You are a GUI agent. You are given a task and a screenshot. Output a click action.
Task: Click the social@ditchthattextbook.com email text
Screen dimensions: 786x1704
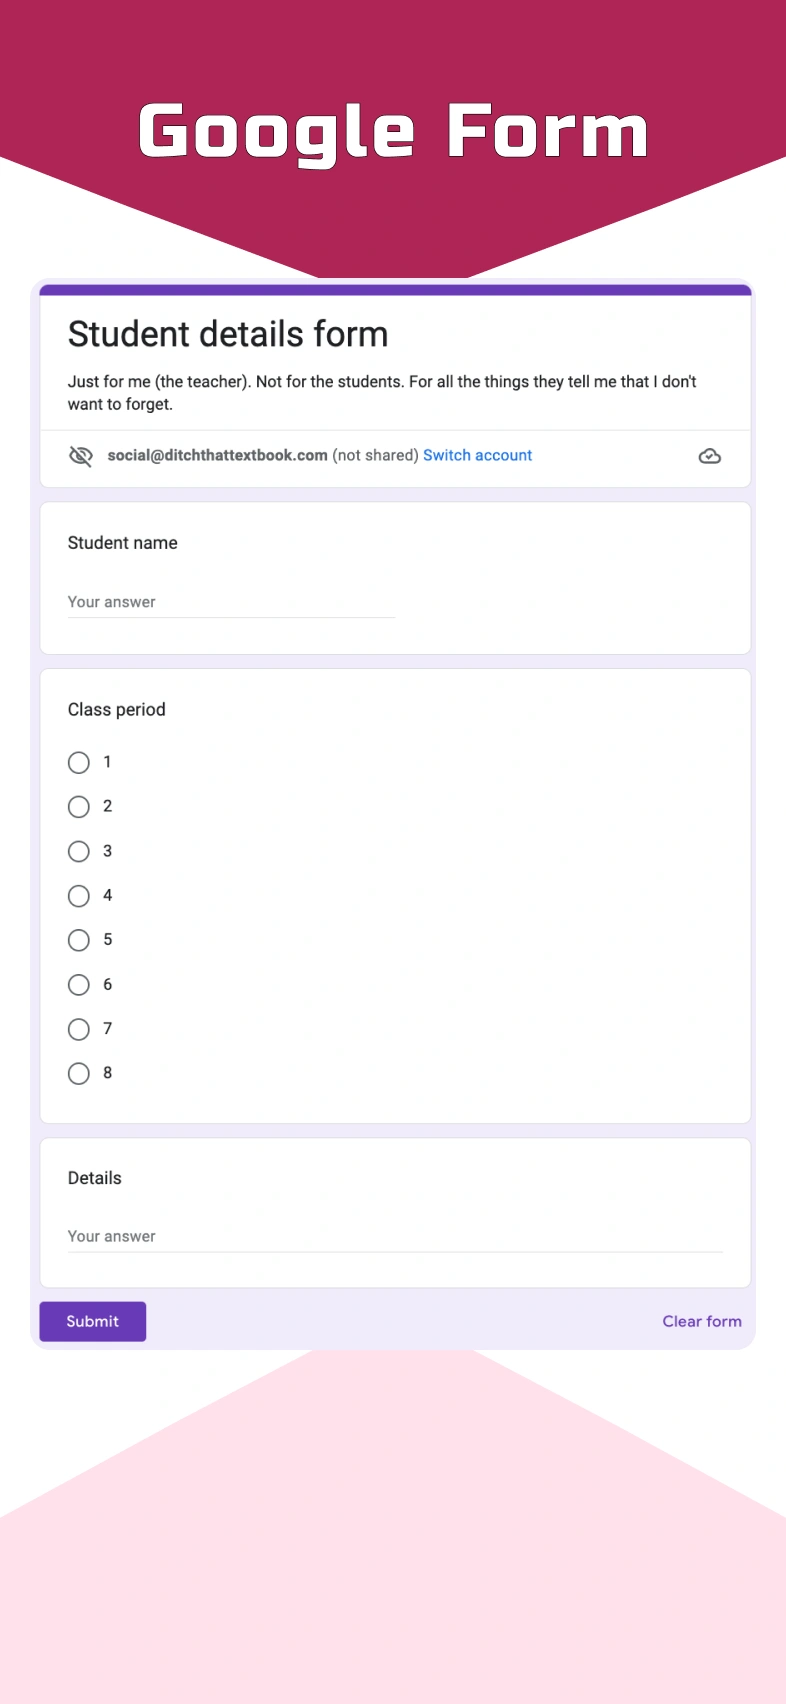click(x=217, y=455)
